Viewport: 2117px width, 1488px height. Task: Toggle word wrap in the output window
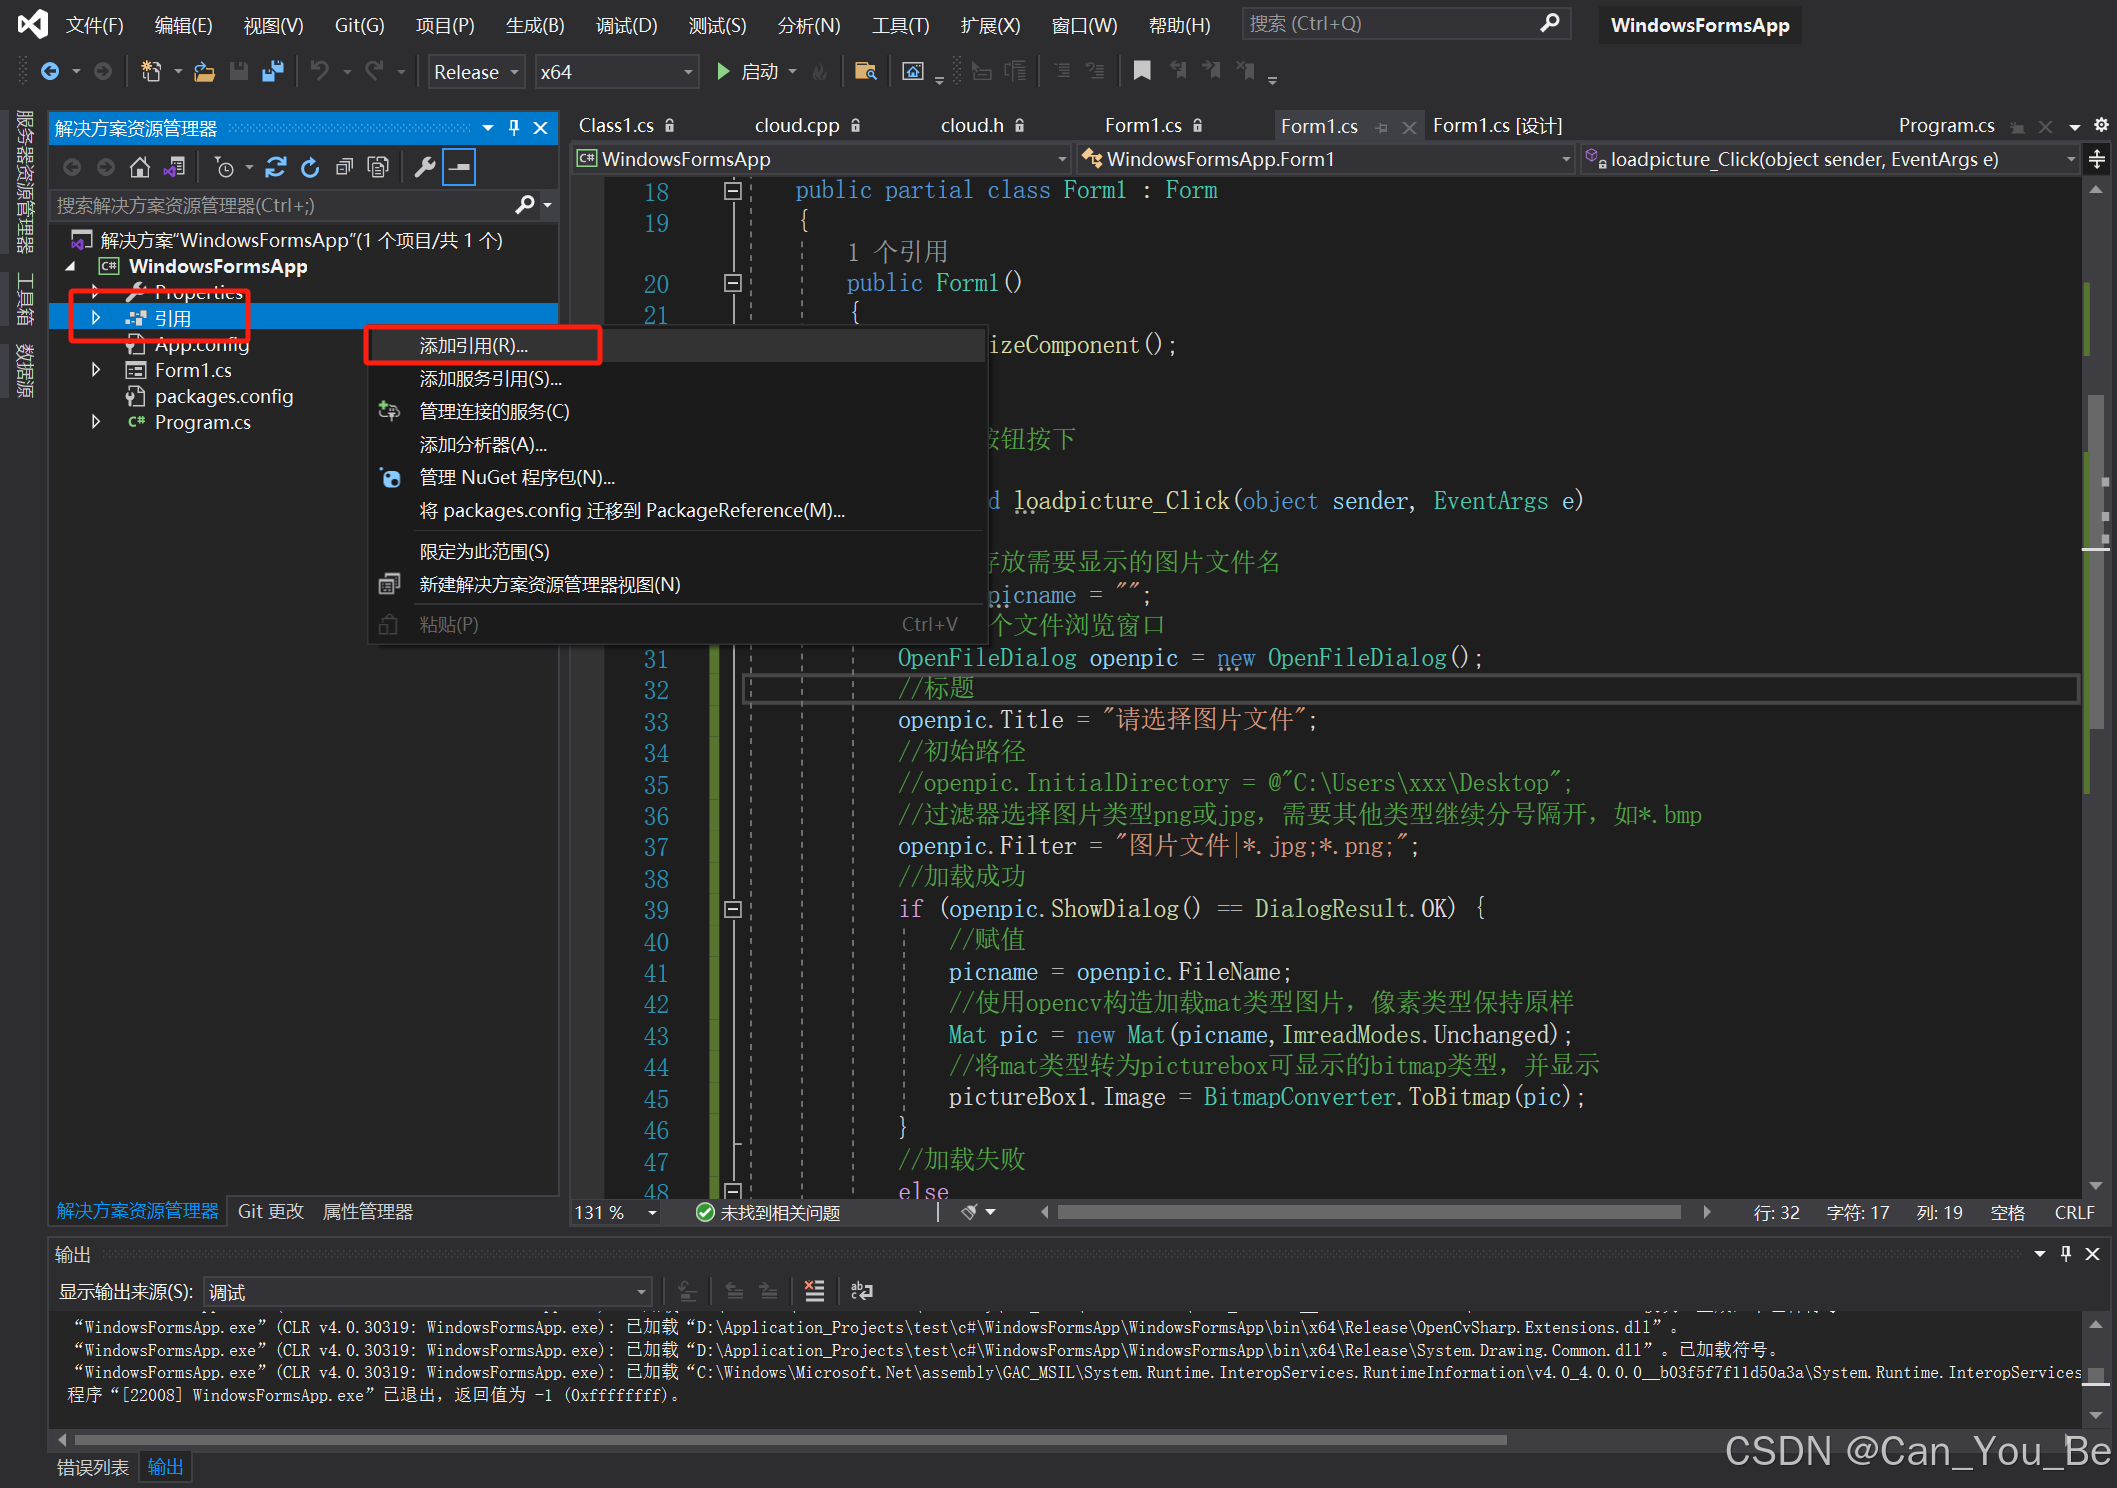(862, 1291)
